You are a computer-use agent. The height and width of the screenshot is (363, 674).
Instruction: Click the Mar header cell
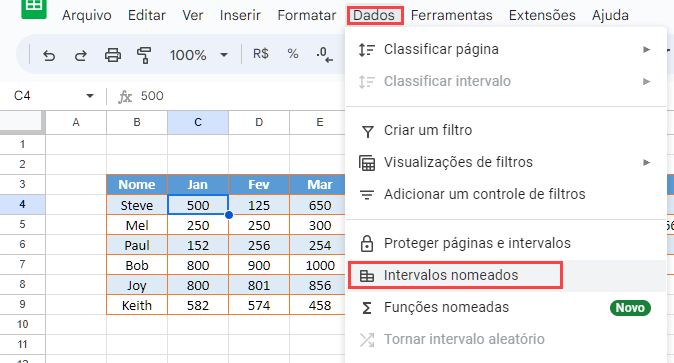coord(318,185)
